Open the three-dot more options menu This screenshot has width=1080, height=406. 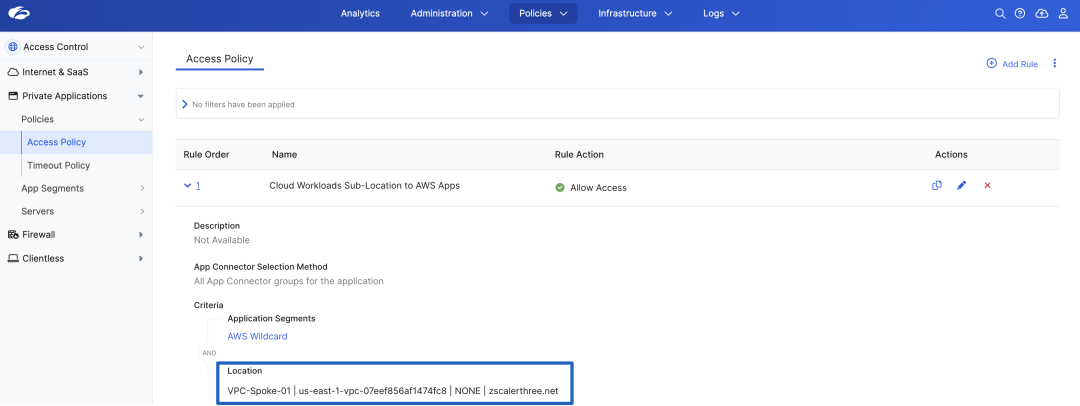click(1054, 64)
